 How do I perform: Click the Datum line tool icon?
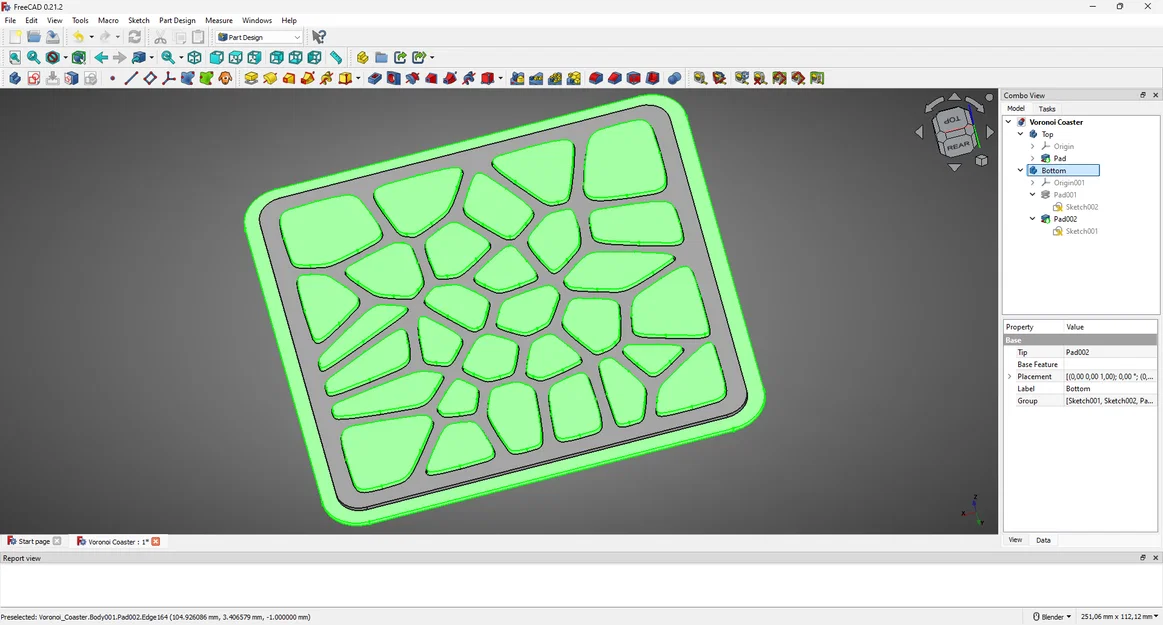tap(131, 78)
